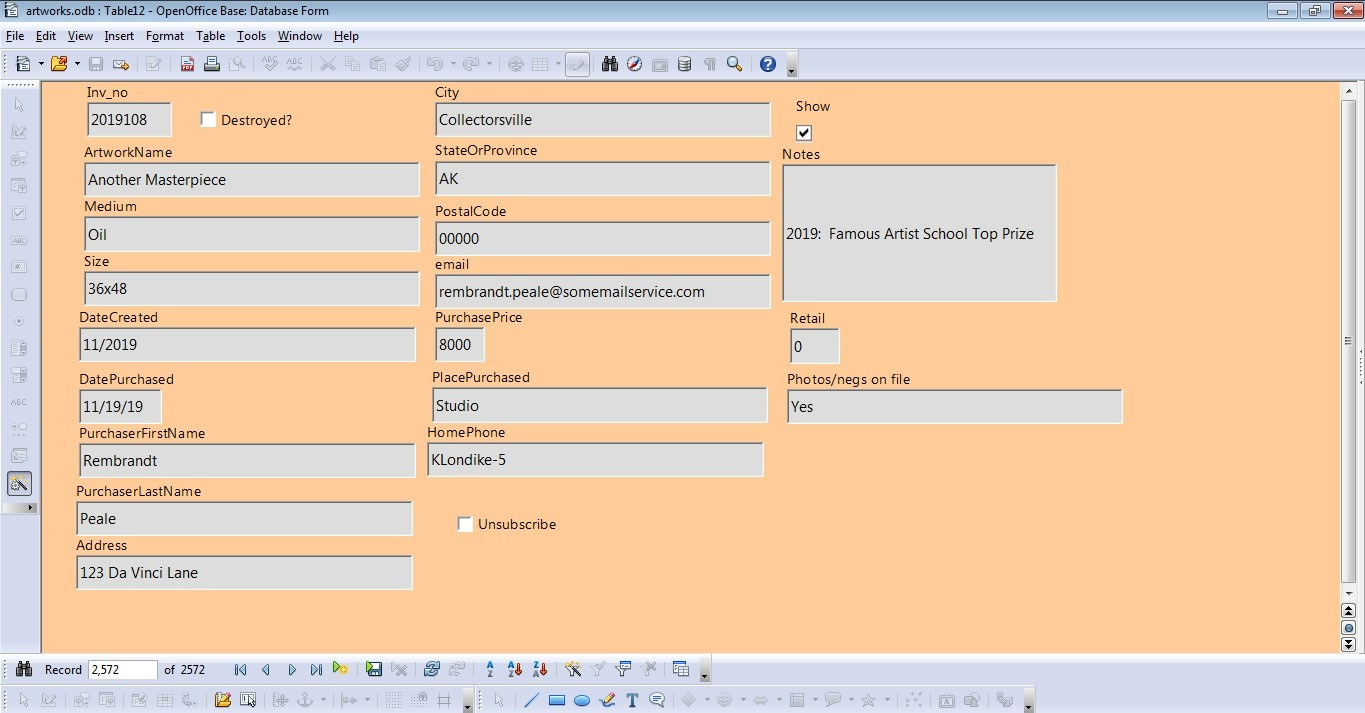Sort records ascending
The height and width of the screenshot is (713, 1365).
[515, 669]
